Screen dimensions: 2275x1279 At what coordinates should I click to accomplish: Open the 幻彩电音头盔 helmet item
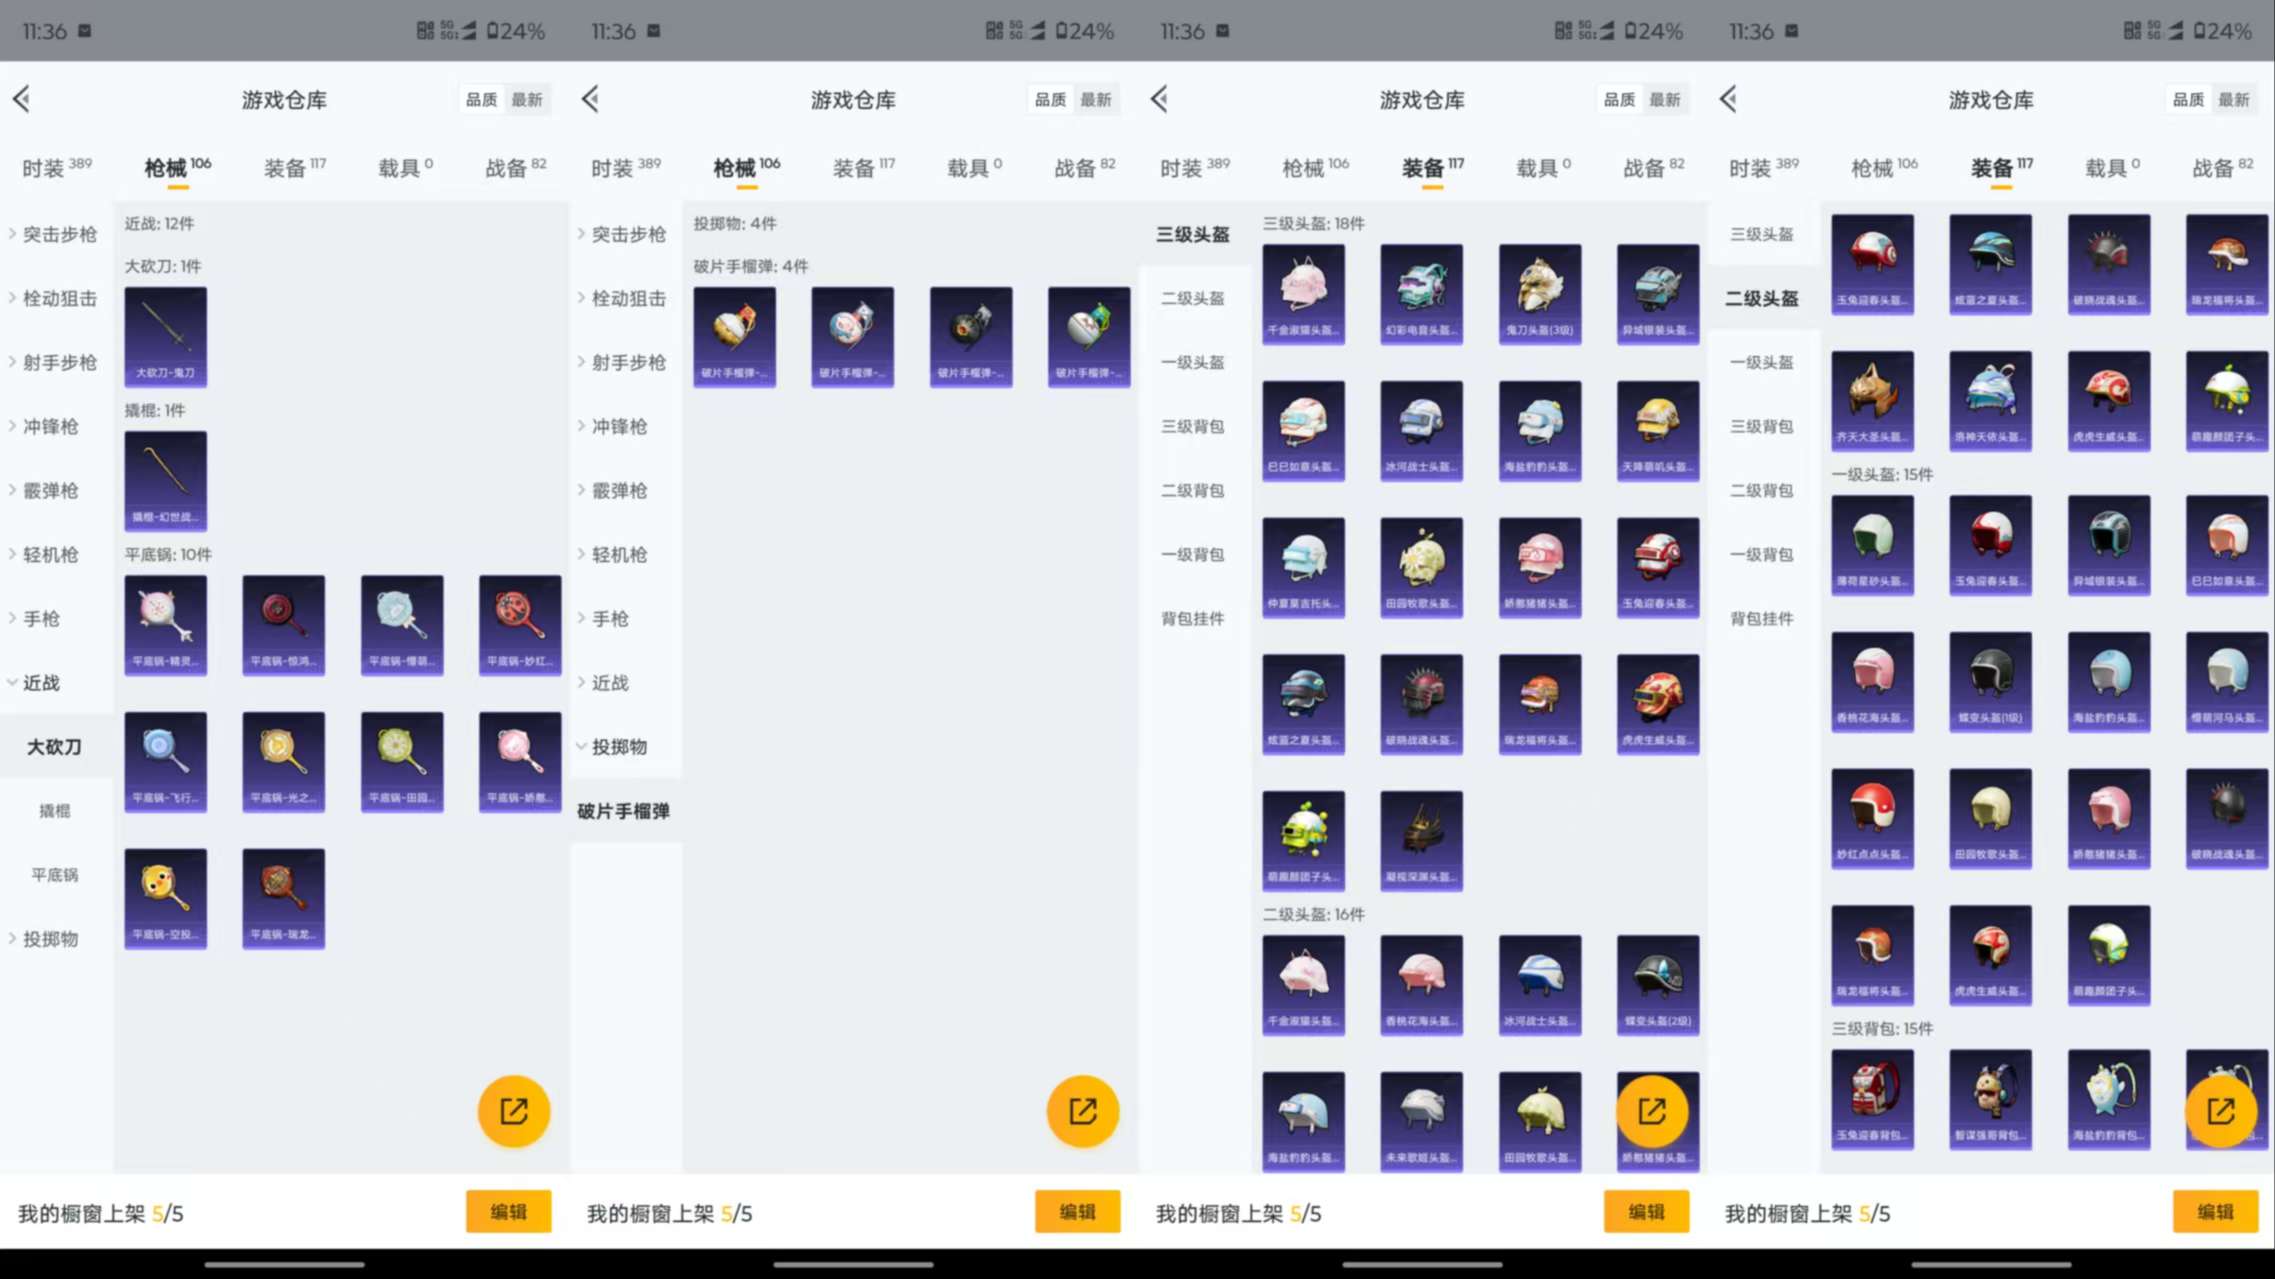1421,293
